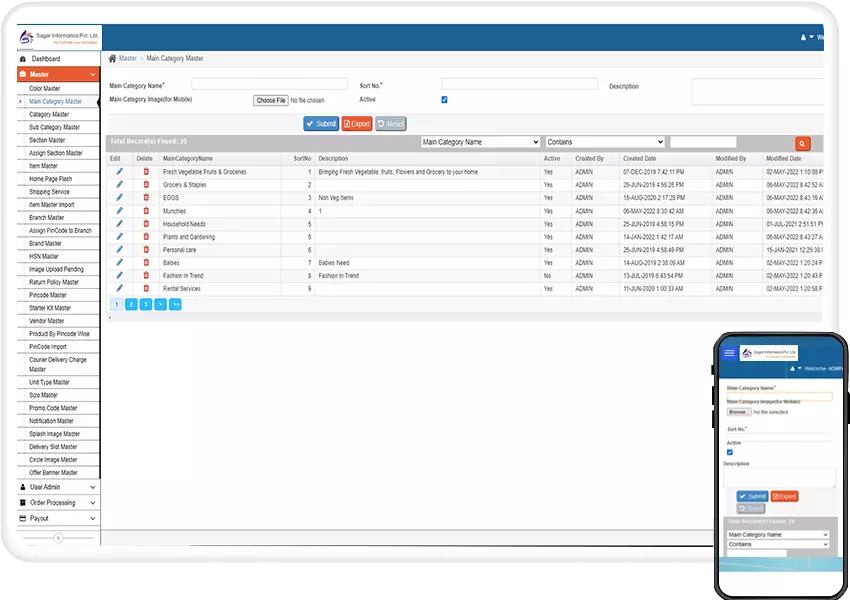
Task: Open Promo Code Master in sidebar
Action: (x=53, y=408)
